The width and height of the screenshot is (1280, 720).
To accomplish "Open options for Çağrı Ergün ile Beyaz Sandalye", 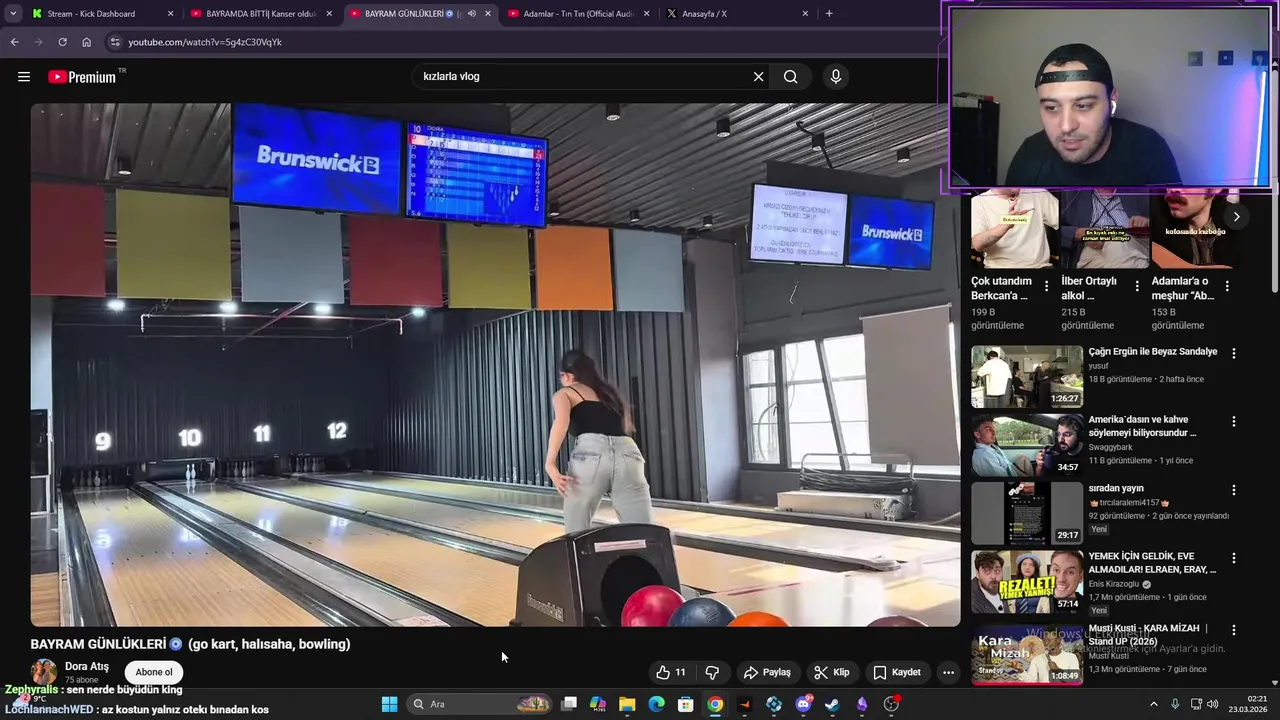I will [1234, 353].
